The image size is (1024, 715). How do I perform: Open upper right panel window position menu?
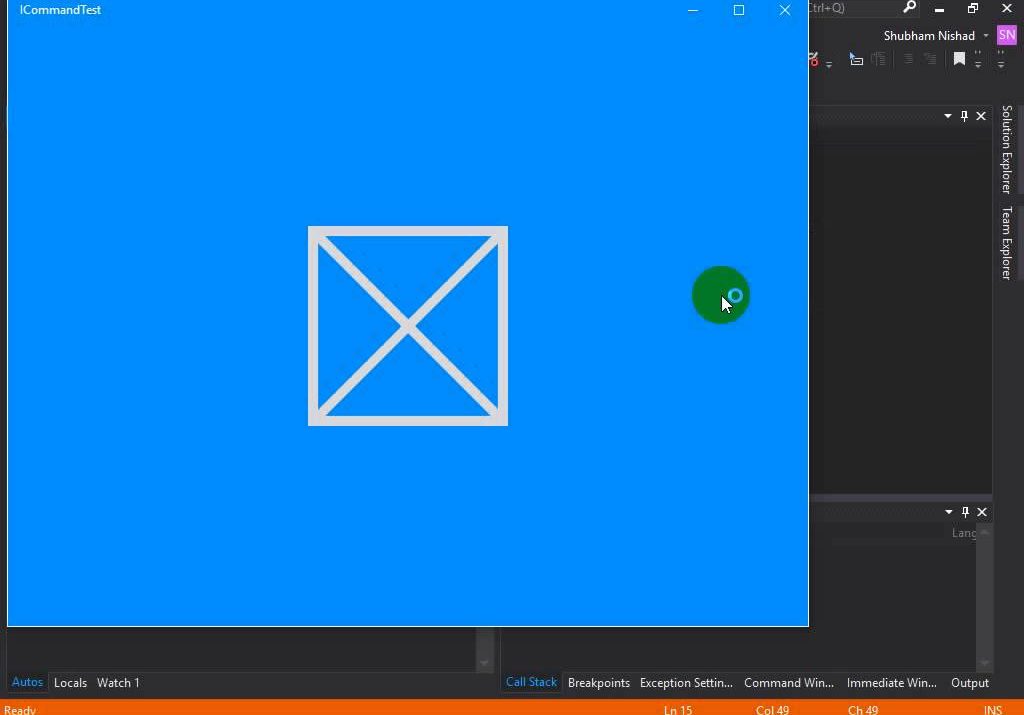coord(948,116)
